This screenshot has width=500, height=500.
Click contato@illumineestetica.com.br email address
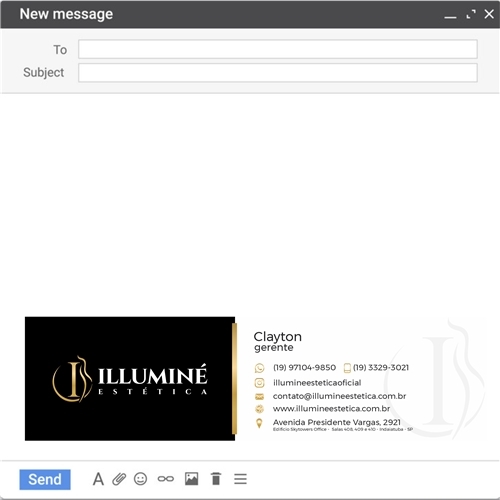click(339, 396)
